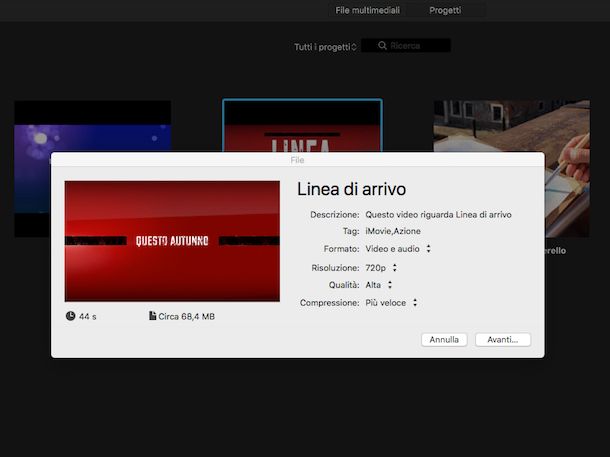Image resolution: width=610 pixels, height=457 pixels.
Task: Click the Avanti... button
Action: point(503,340)
